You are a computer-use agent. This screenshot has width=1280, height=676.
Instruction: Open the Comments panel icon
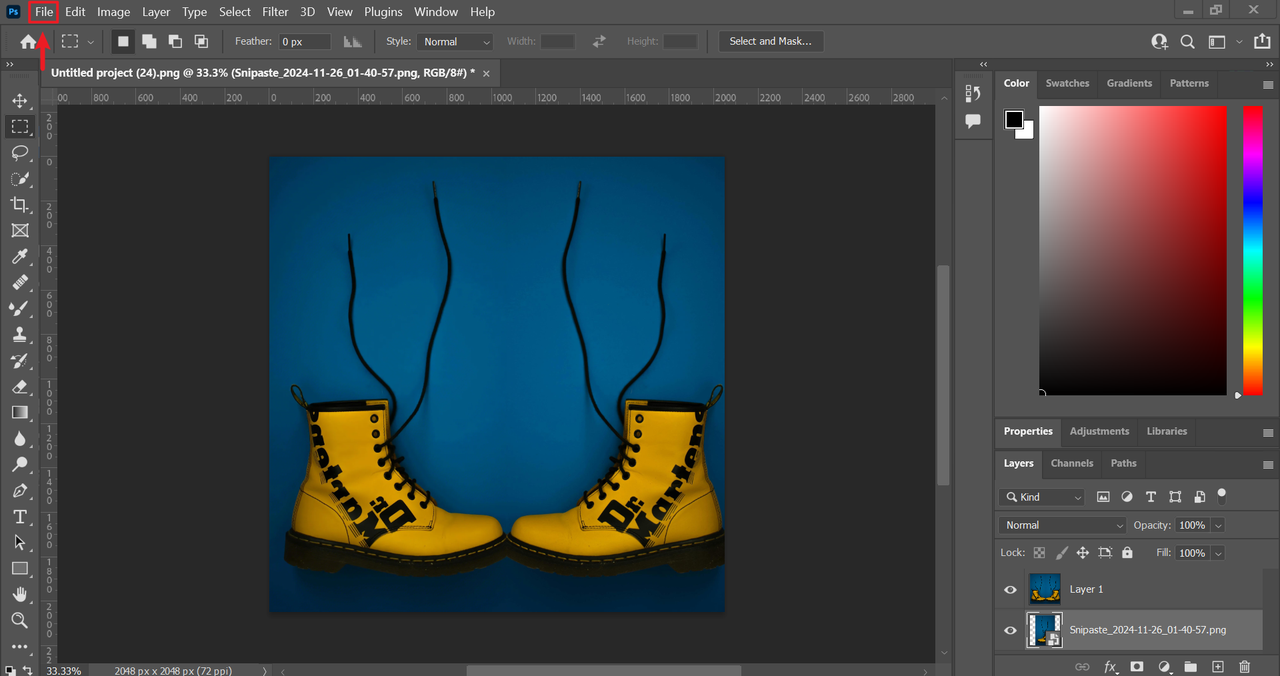click(973, 121)
